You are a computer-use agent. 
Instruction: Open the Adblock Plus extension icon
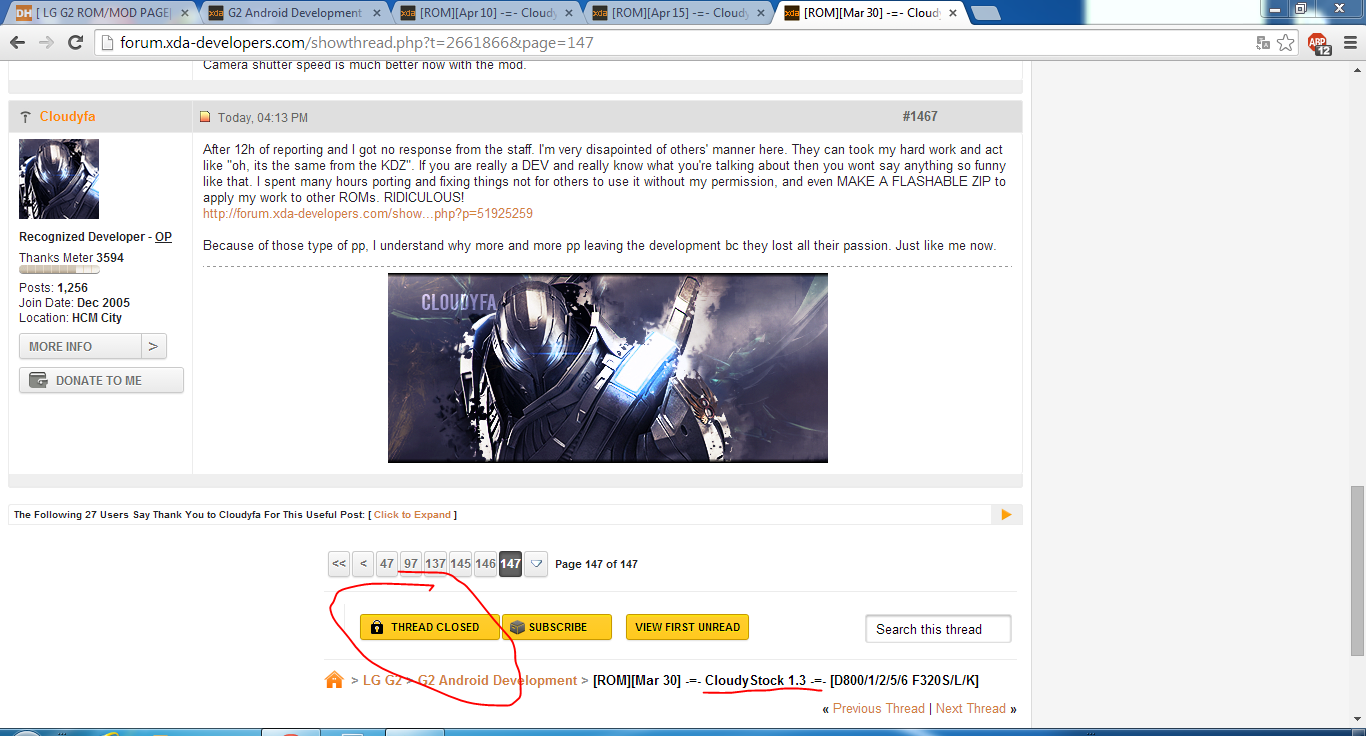pyautogui.click(x=1319, y=43)
